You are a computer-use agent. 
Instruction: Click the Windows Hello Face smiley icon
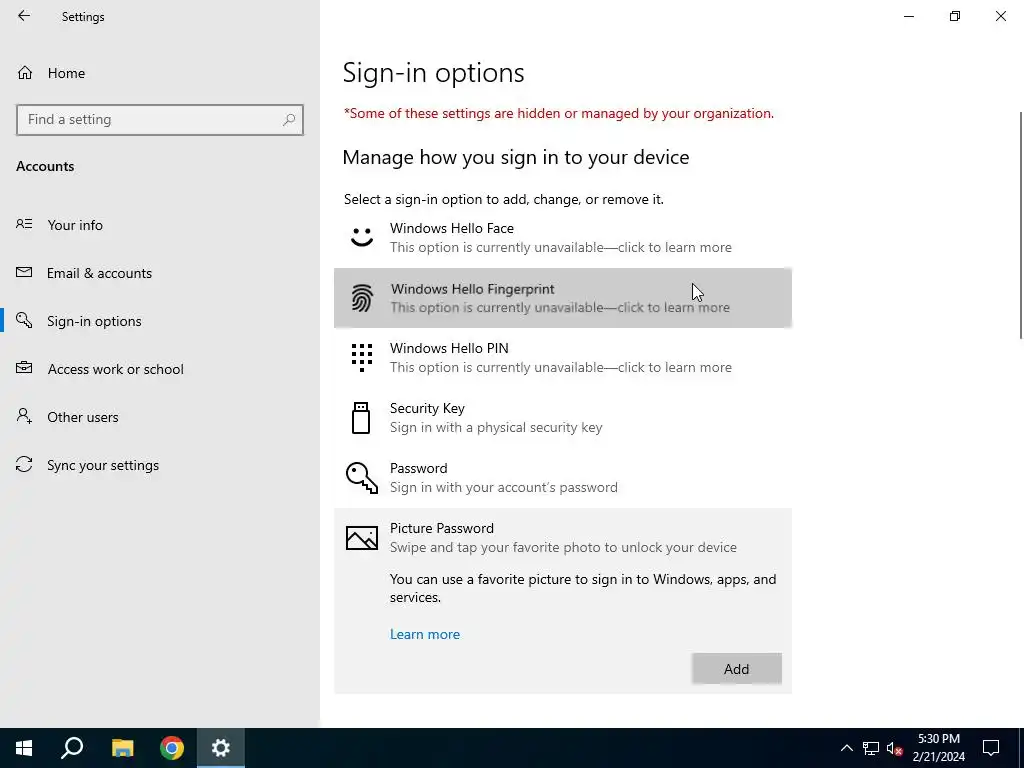pos(362,237)
